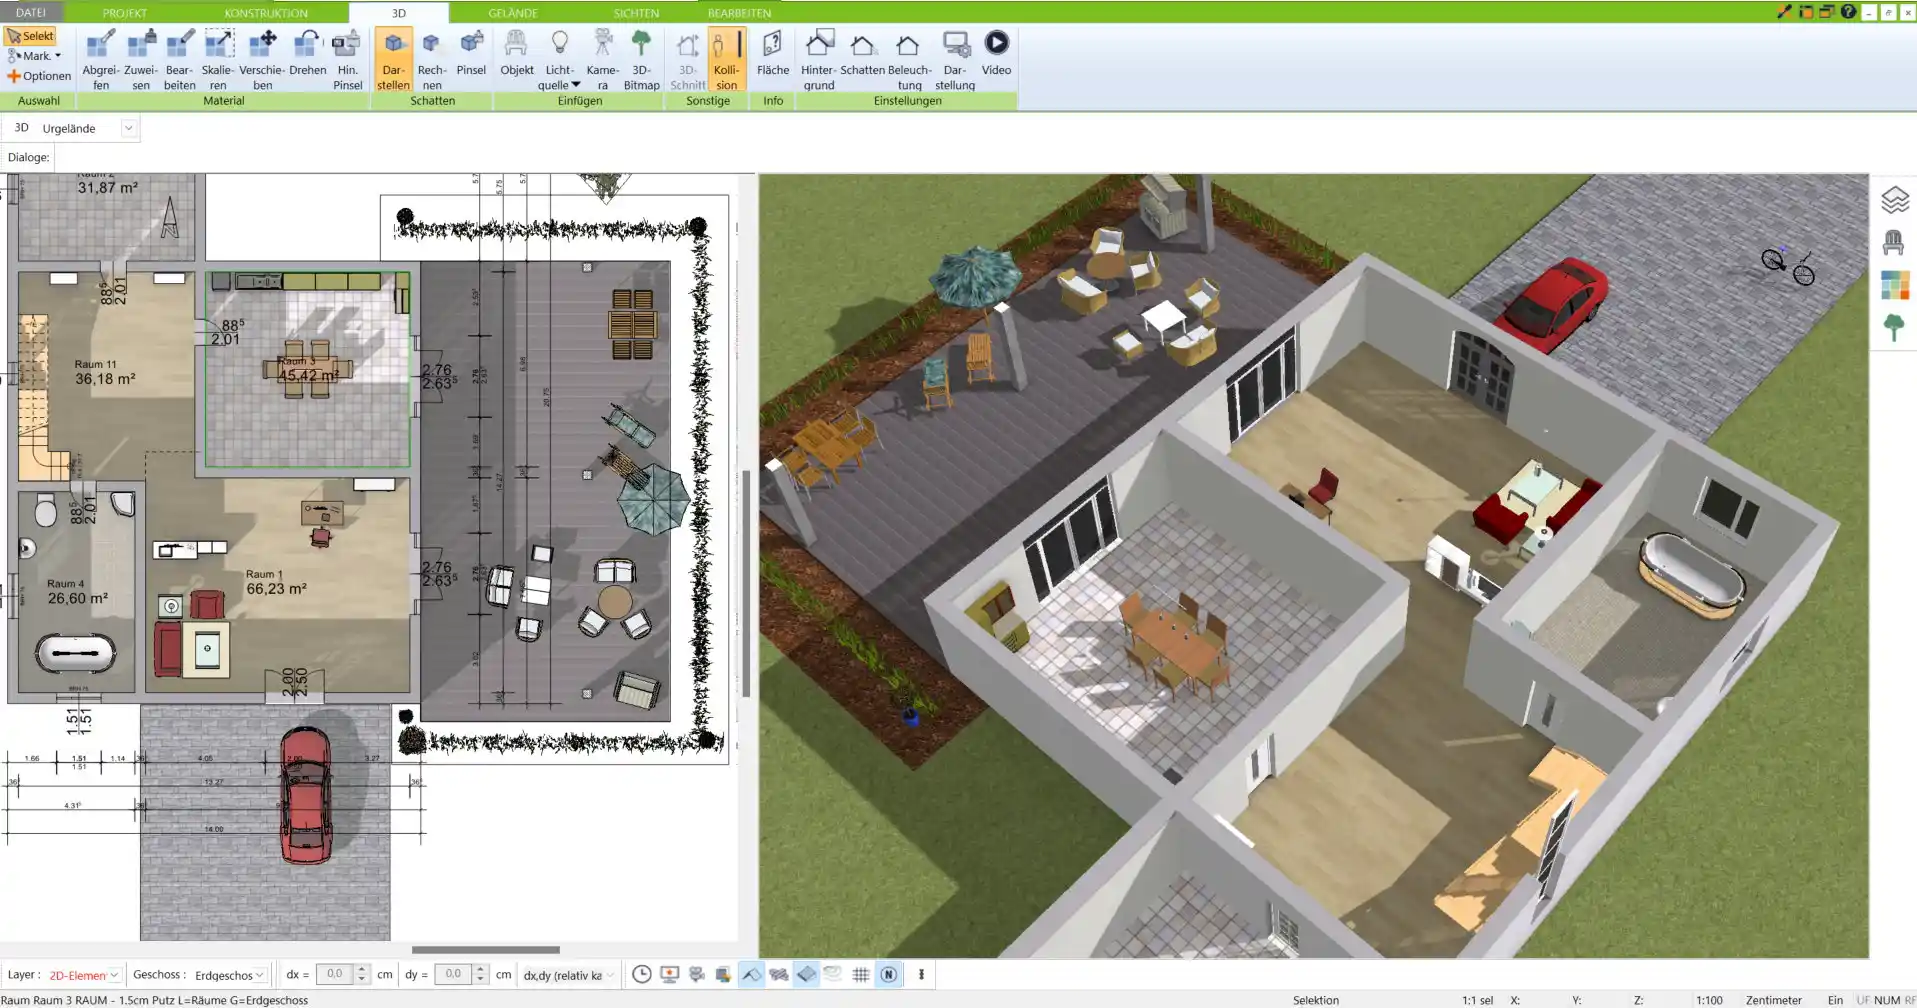Open Hintergrund settings
Image resolution: width=1917 pixels, height=1008 pixels.
click(818, 60)
